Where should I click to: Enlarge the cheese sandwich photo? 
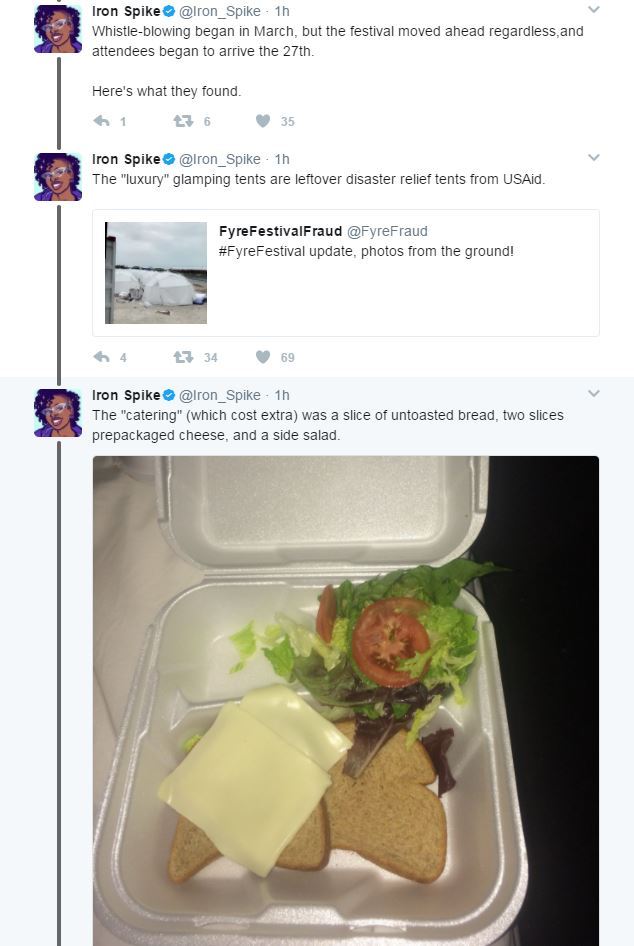345,700
